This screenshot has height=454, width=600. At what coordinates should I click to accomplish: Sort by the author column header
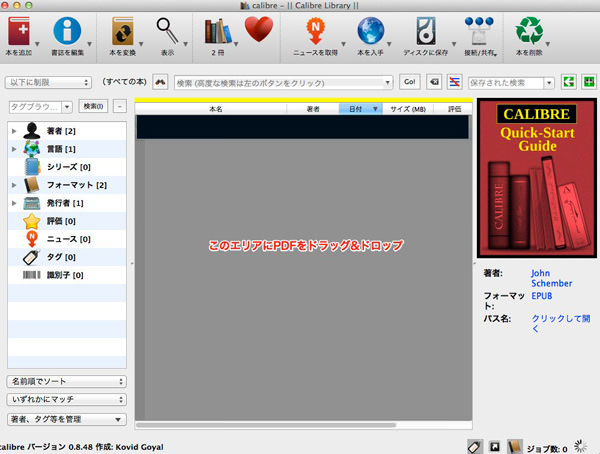pos(313,109)
